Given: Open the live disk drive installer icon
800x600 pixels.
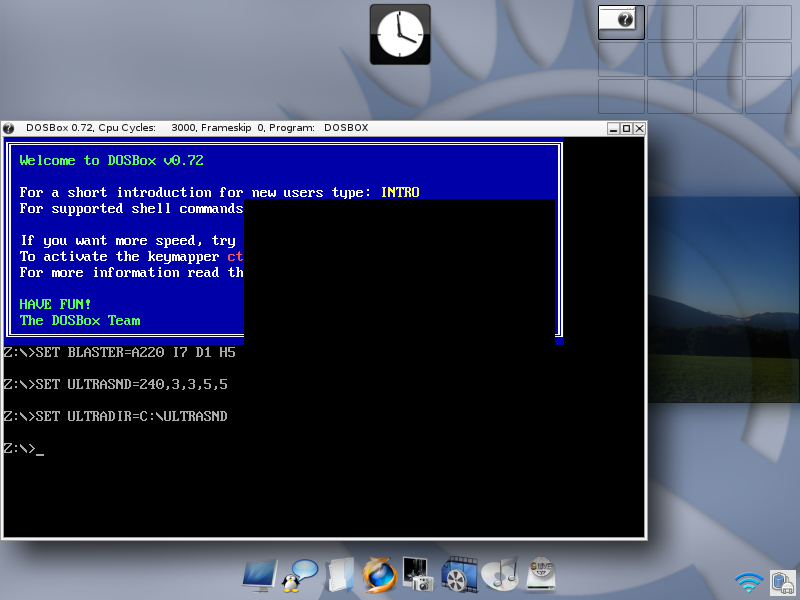Looking at the screenshot, I should pos(540,574).
